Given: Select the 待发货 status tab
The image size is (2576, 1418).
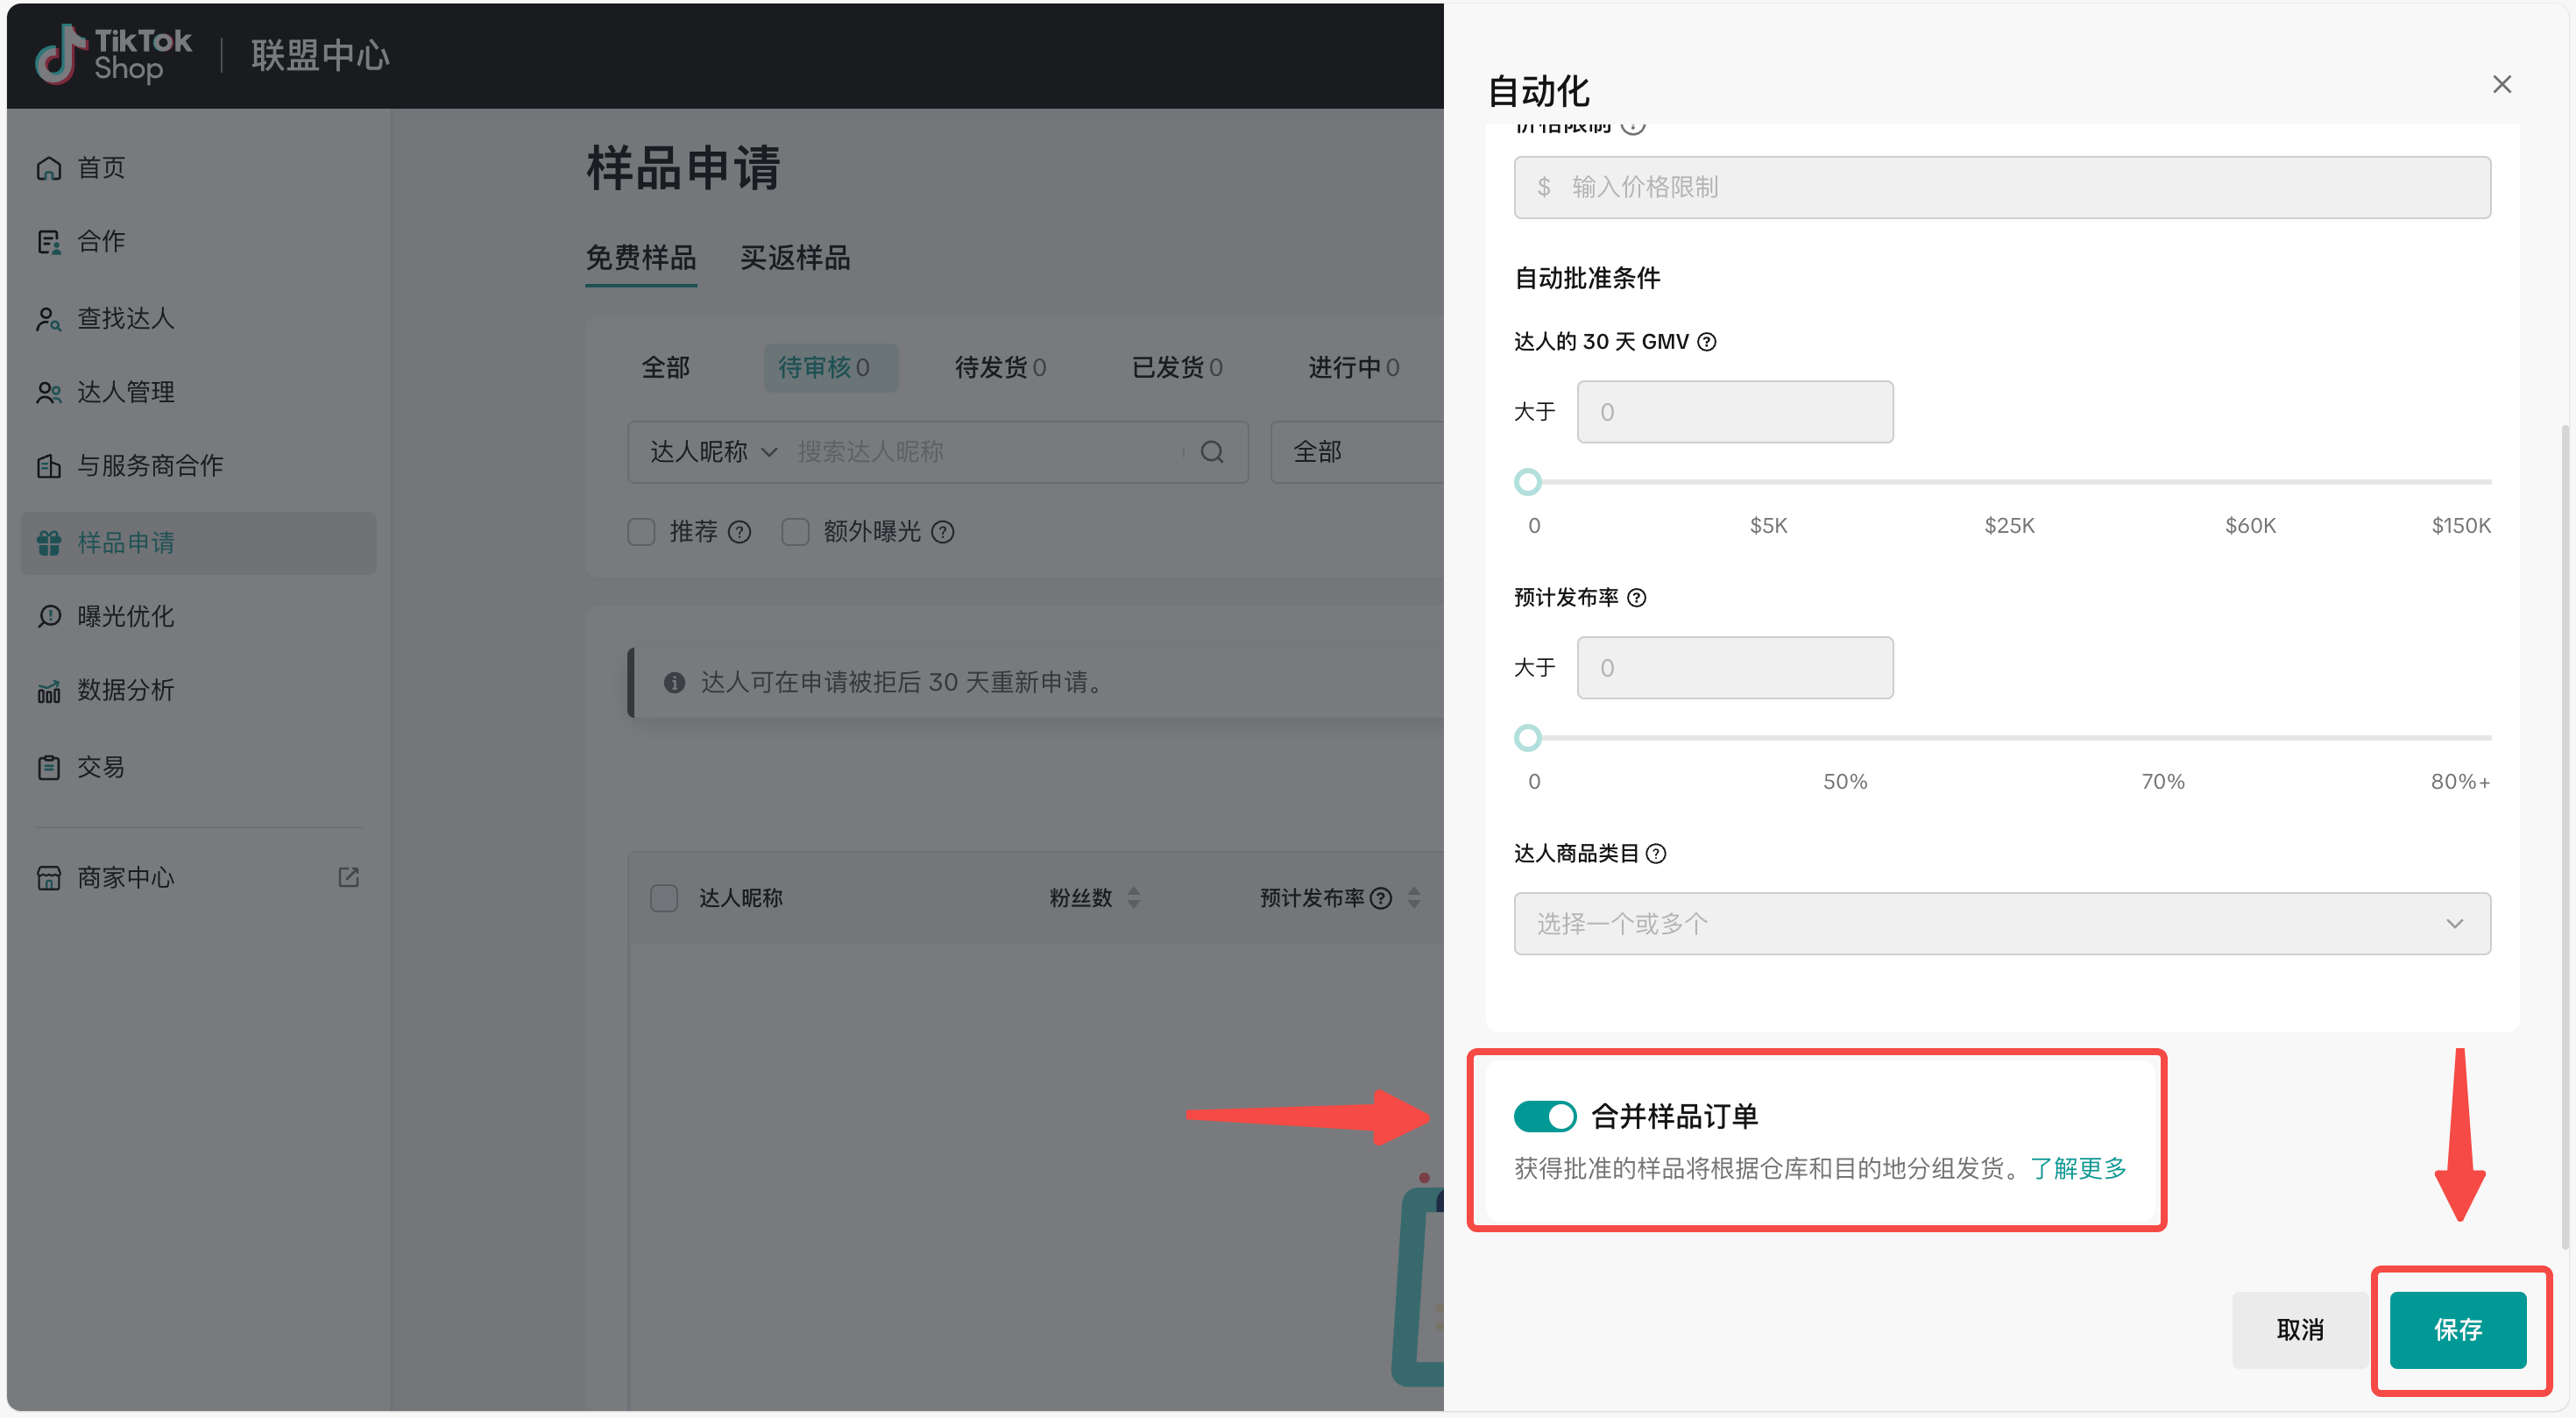Looking at the screenshot, I should tap(999, 368).
